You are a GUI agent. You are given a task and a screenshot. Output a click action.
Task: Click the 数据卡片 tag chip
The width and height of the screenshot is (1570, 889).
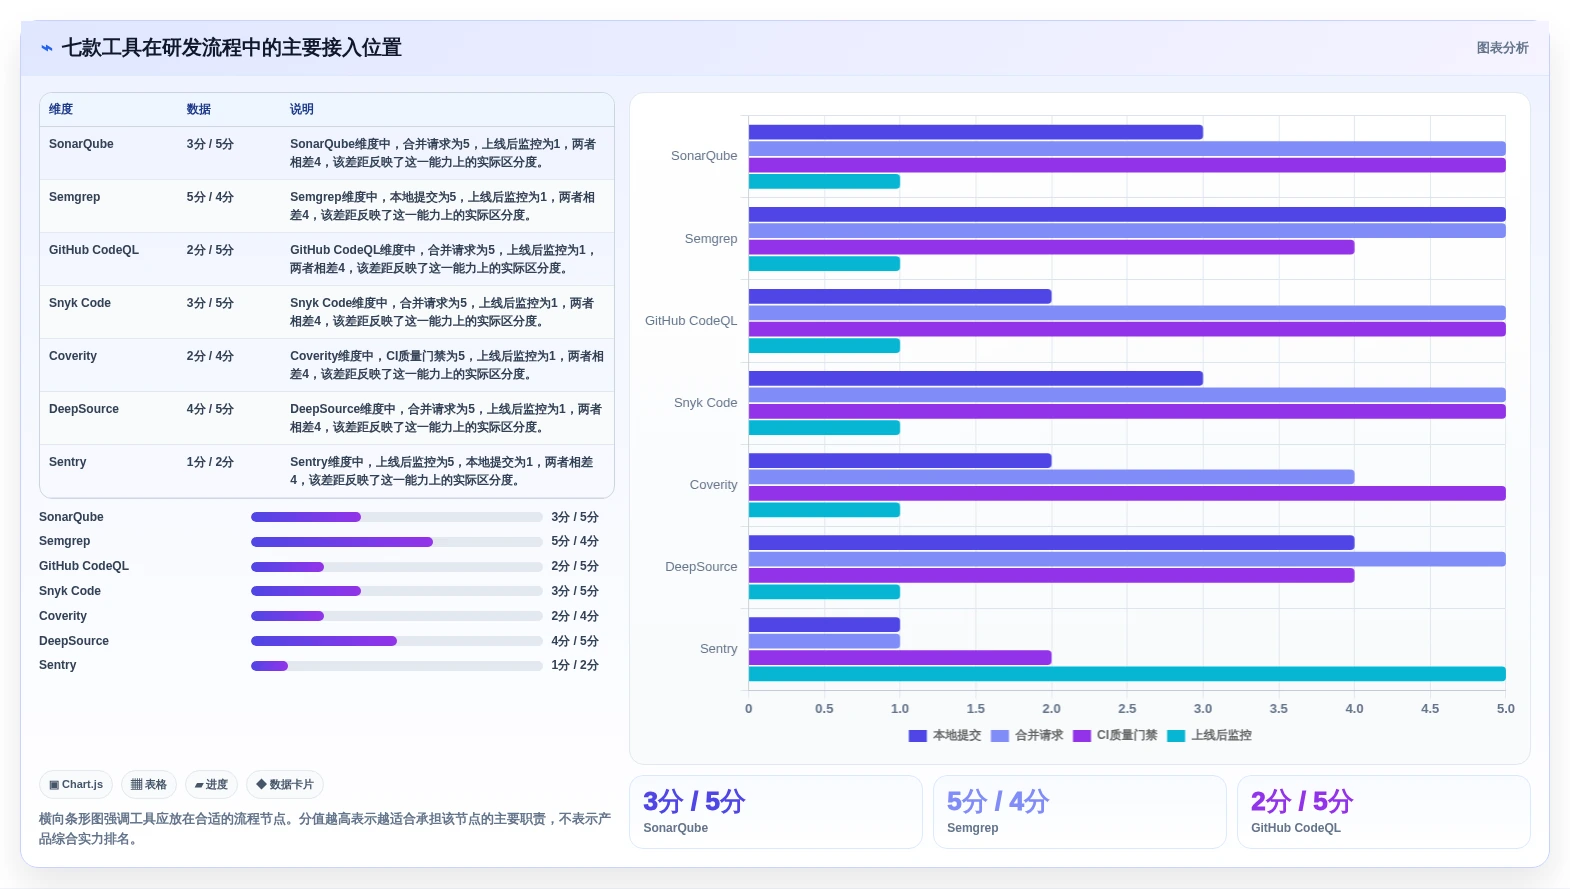pyautogui.click(x=285, y=785)
